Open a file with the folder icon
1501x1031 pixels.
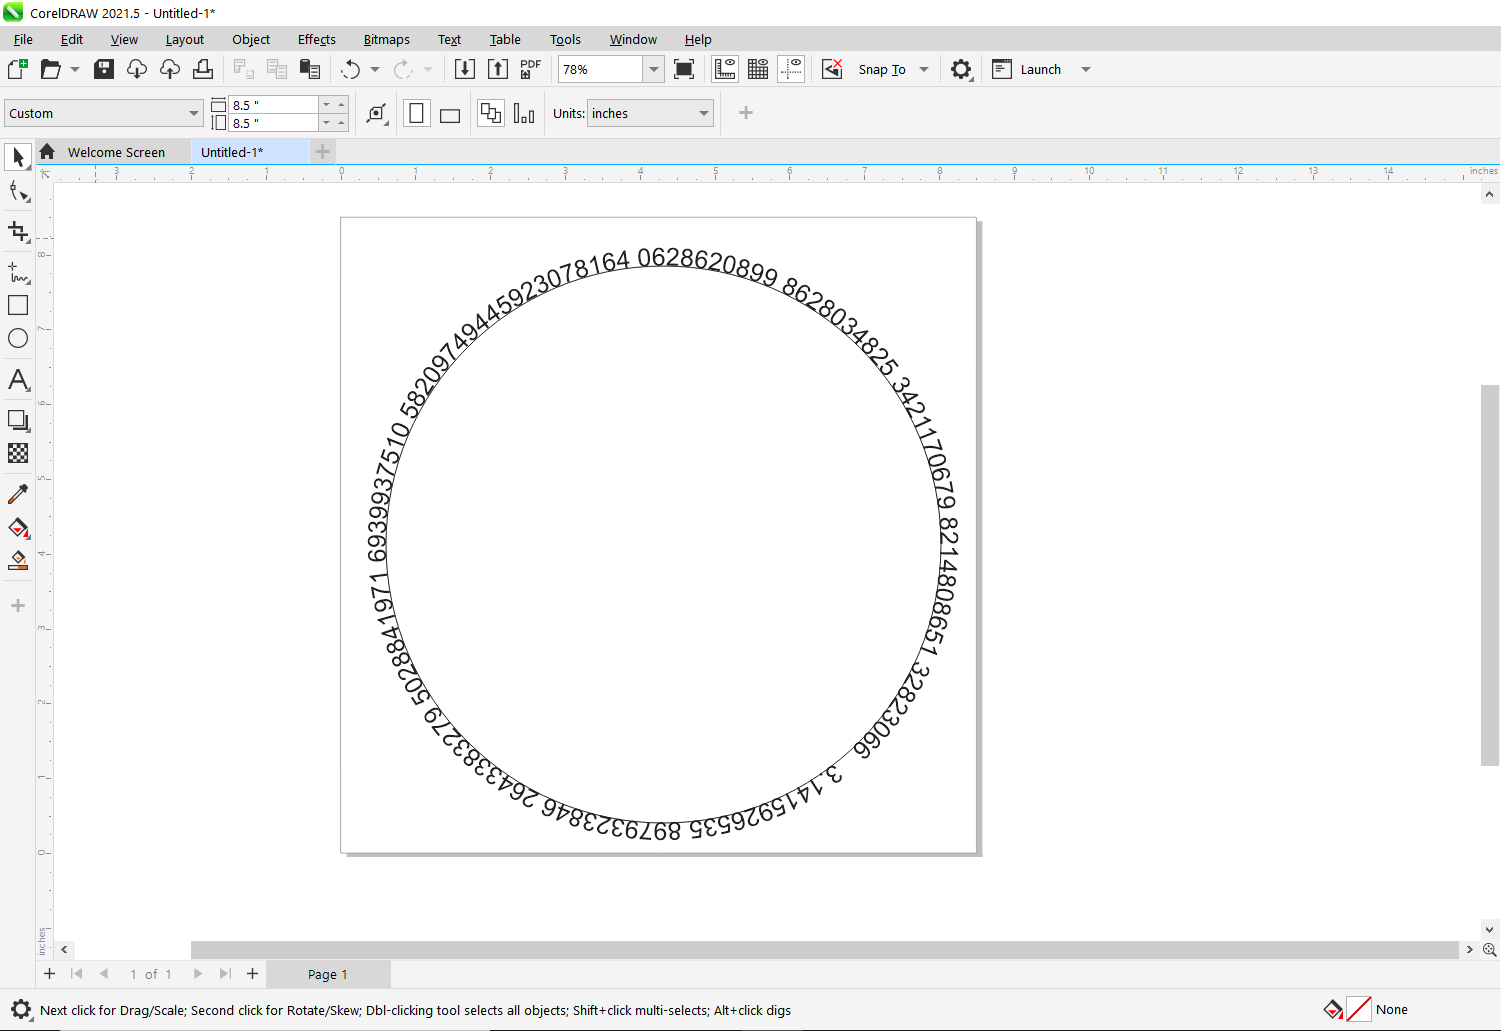point(50,69)
